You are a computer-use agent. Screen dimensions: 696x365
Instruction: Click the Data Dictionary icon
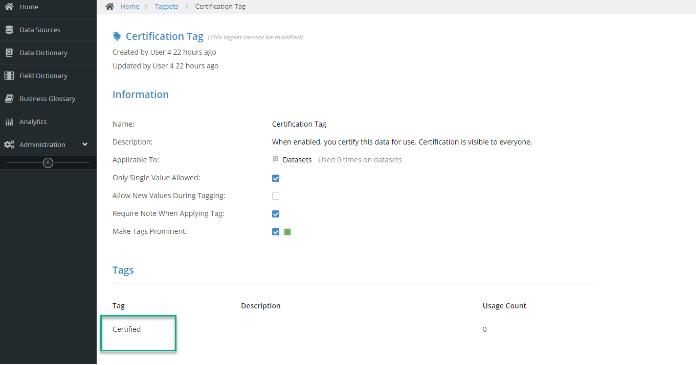9,52
